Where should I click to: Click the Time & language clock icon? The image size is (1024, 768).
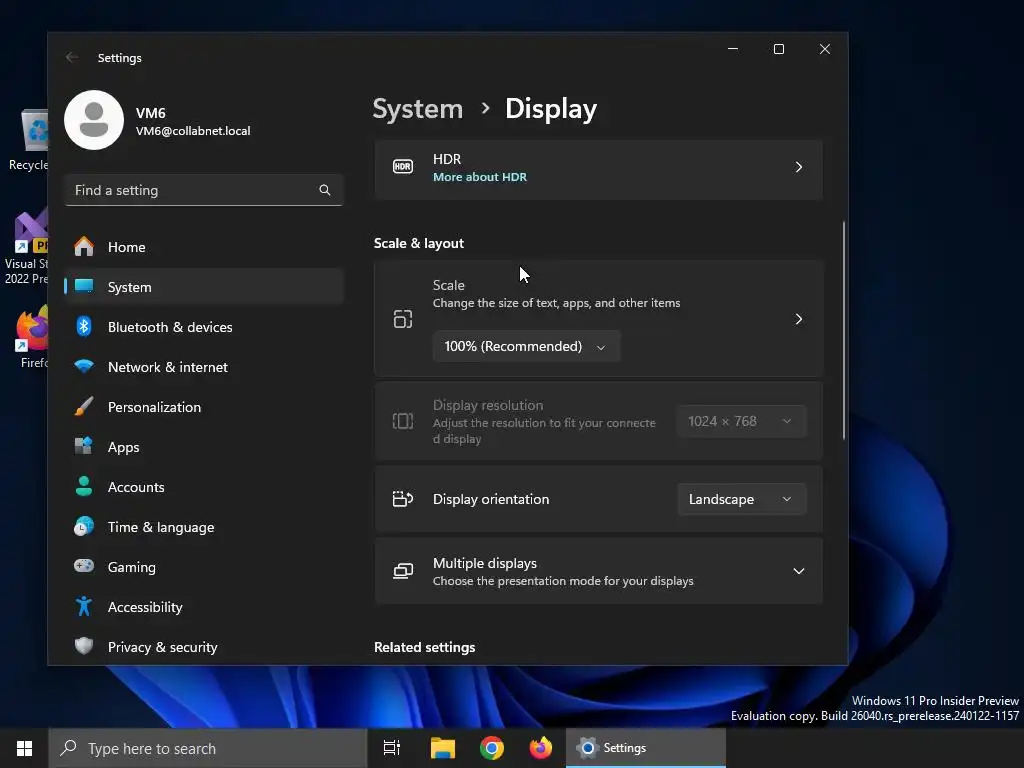pos(84,526)
